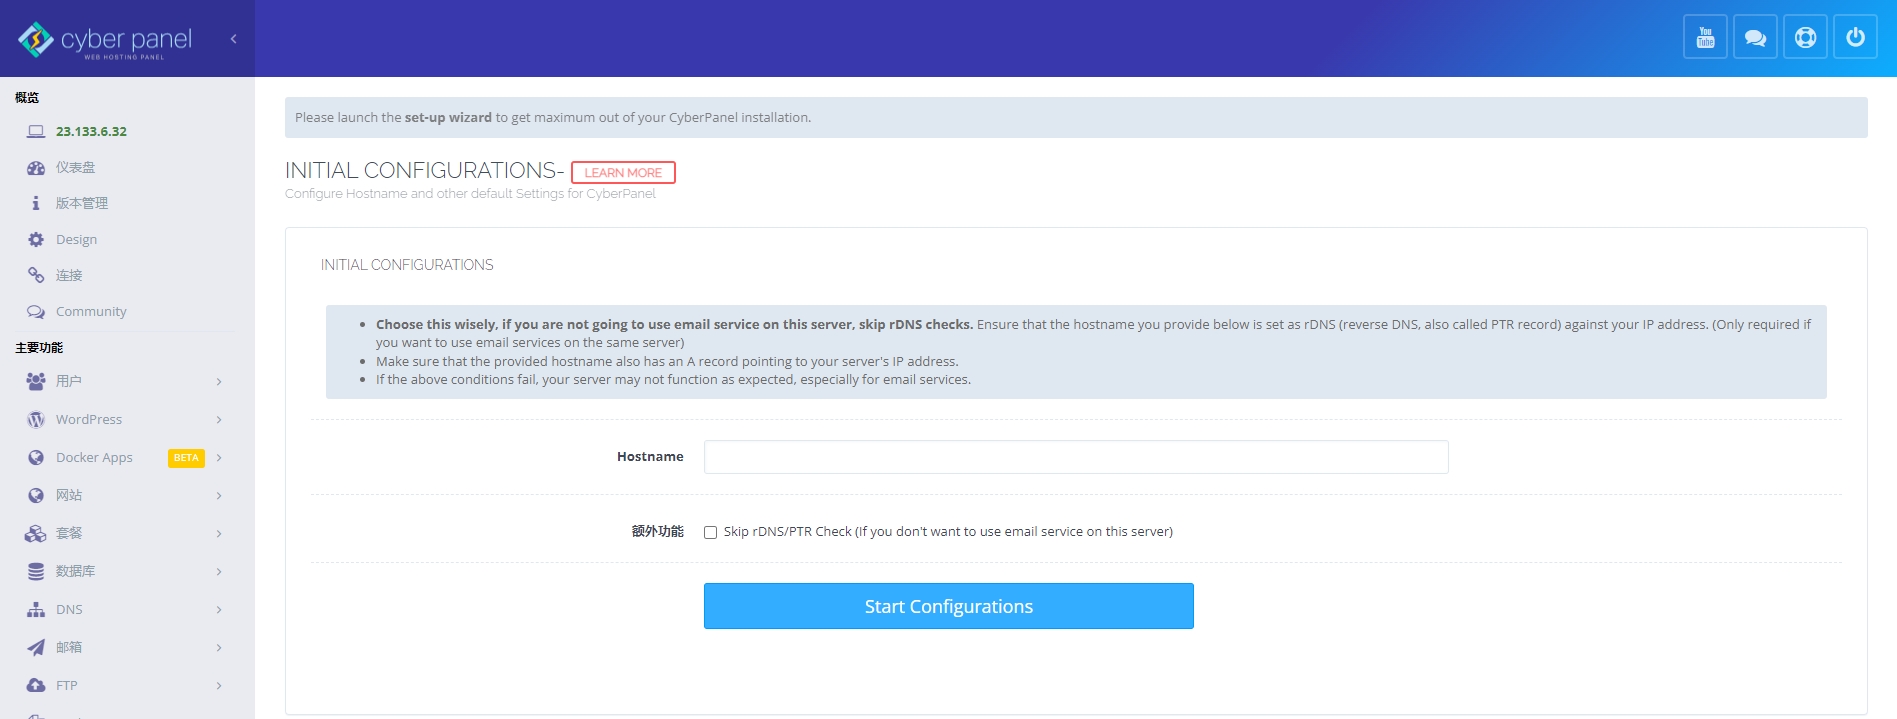This screenshot has height=719, width=1897.
Task: Click the sitemap icon beside DNS
Action: click(x=36, y=610)
